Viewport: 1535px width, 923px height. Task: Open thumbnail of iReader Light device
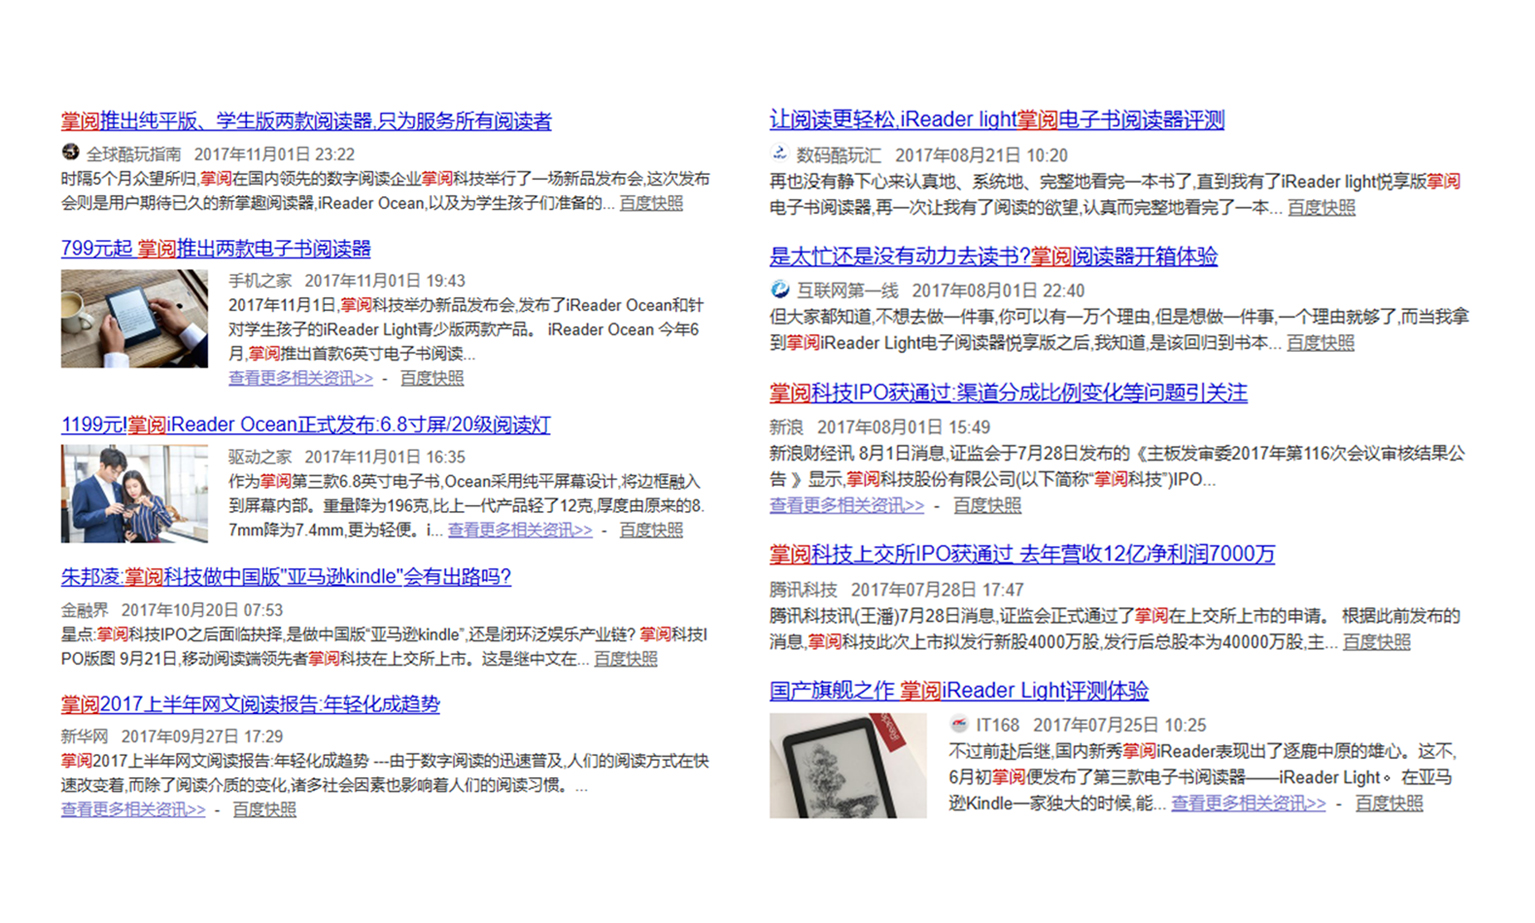point(848,765)
